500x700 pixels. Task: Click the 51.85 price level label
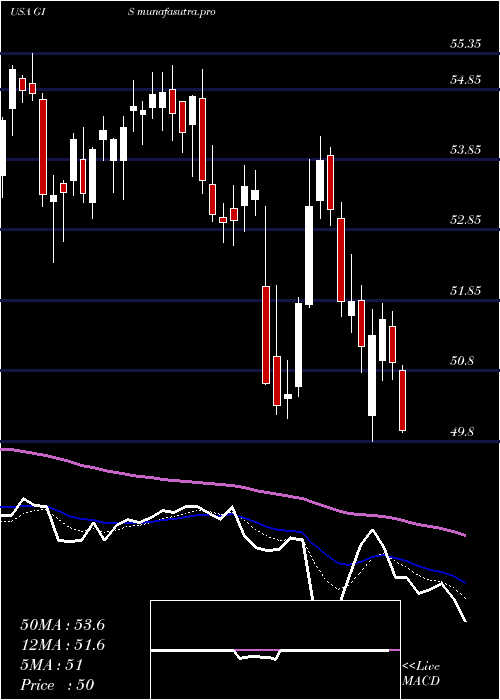tap(467, 291)
